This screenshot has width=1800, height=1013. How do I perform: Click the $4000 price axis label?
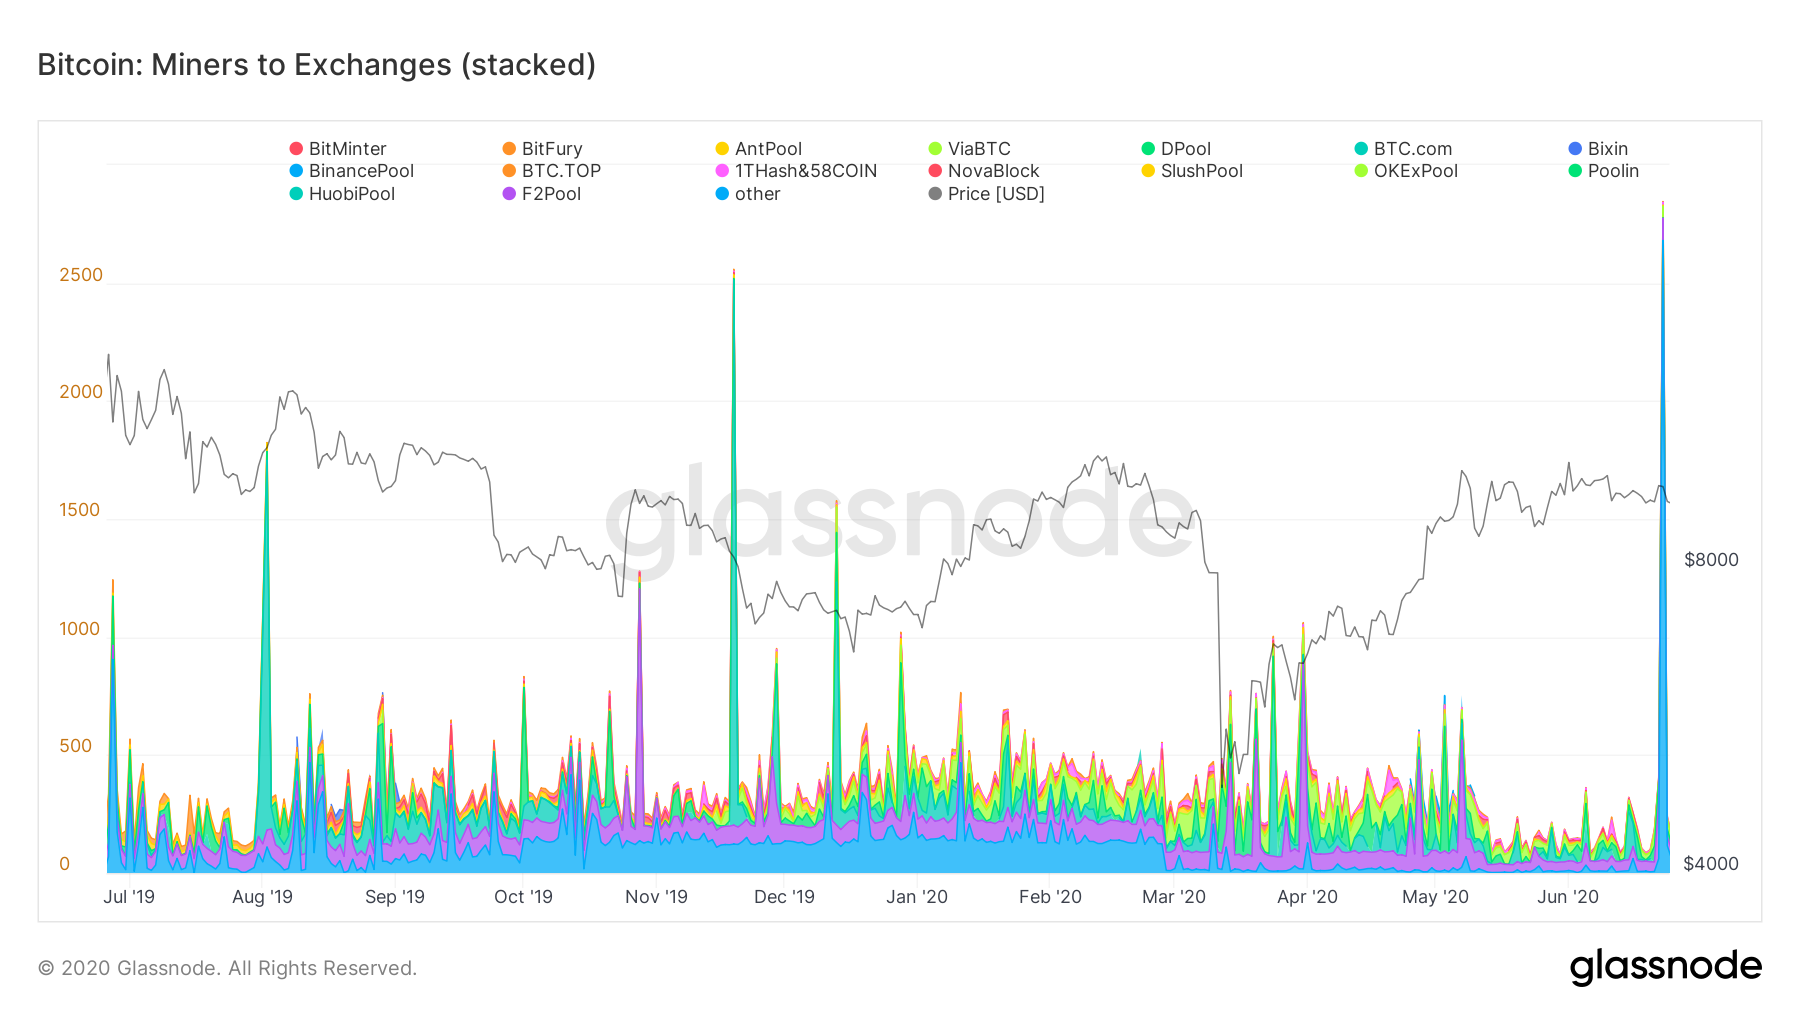(1711, 864)
